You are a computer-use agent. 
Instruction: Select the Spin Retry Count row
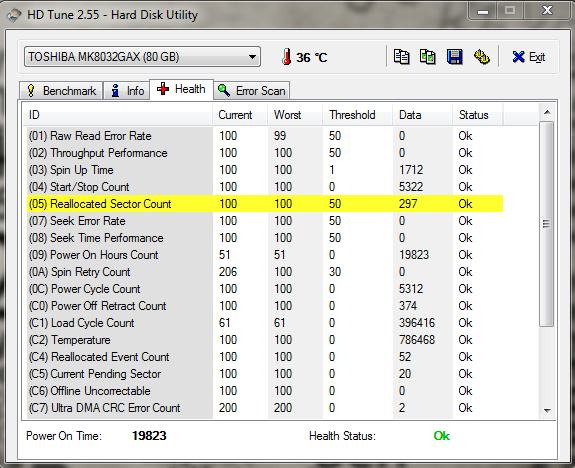click(265, 272)
